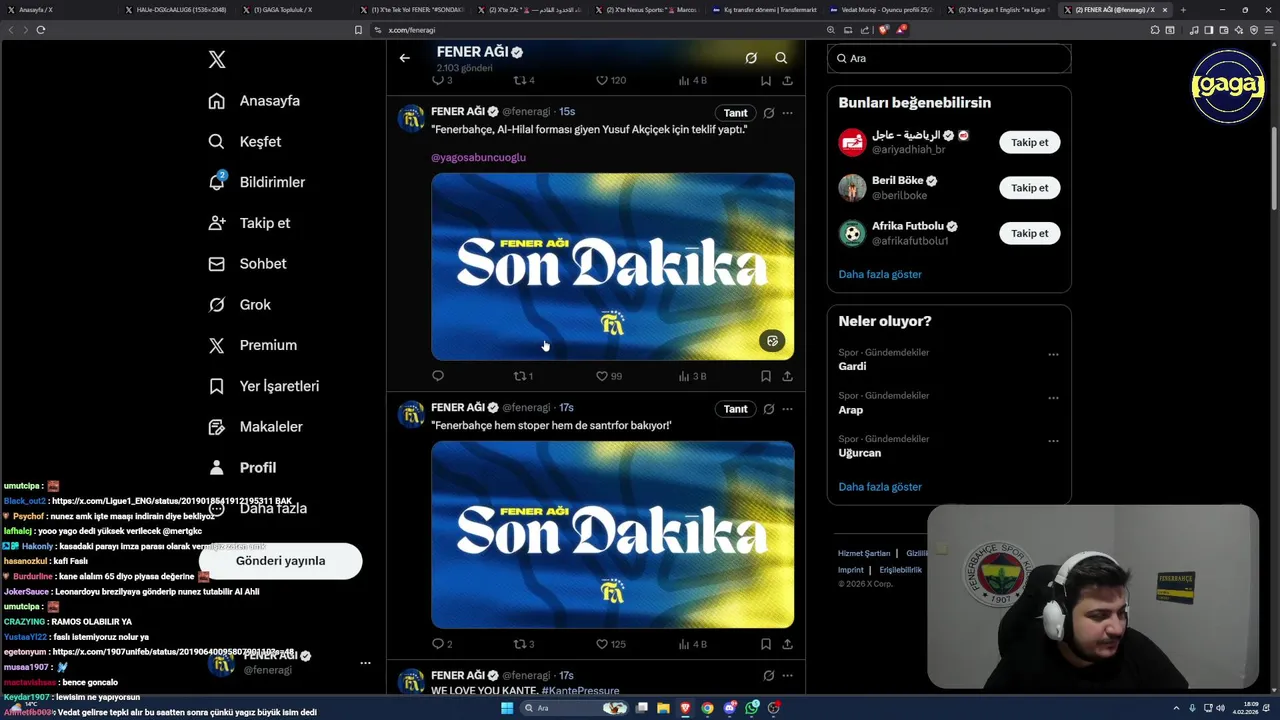This screenshot has width=1280, height=720.
Task: Repost the Al-Hilal post
Action: click(x=523, y=376)
